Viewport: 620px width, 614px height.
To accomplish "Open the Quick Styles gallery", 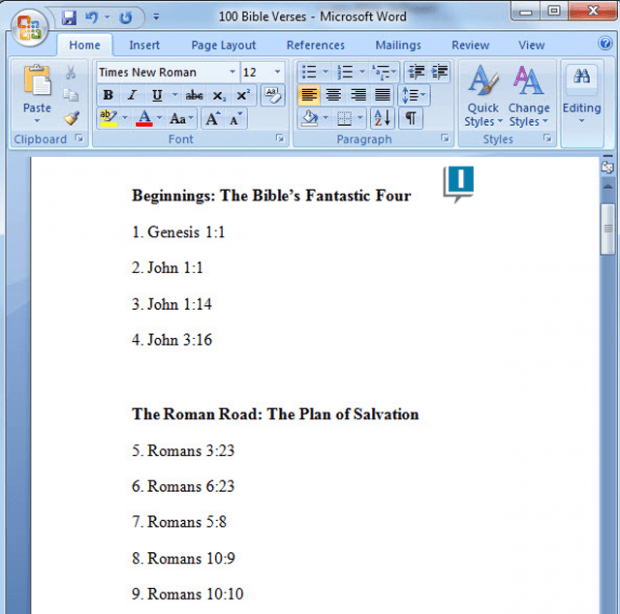I will [x=483, y=100].
